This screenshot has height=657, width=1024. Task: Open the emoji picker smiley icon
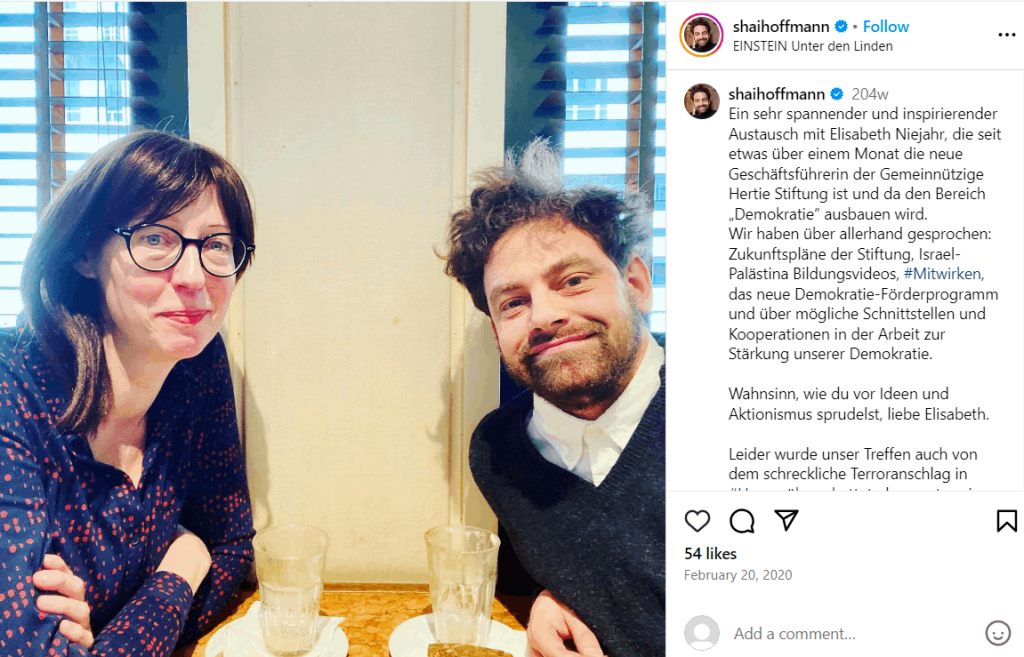tap(997, 633)
